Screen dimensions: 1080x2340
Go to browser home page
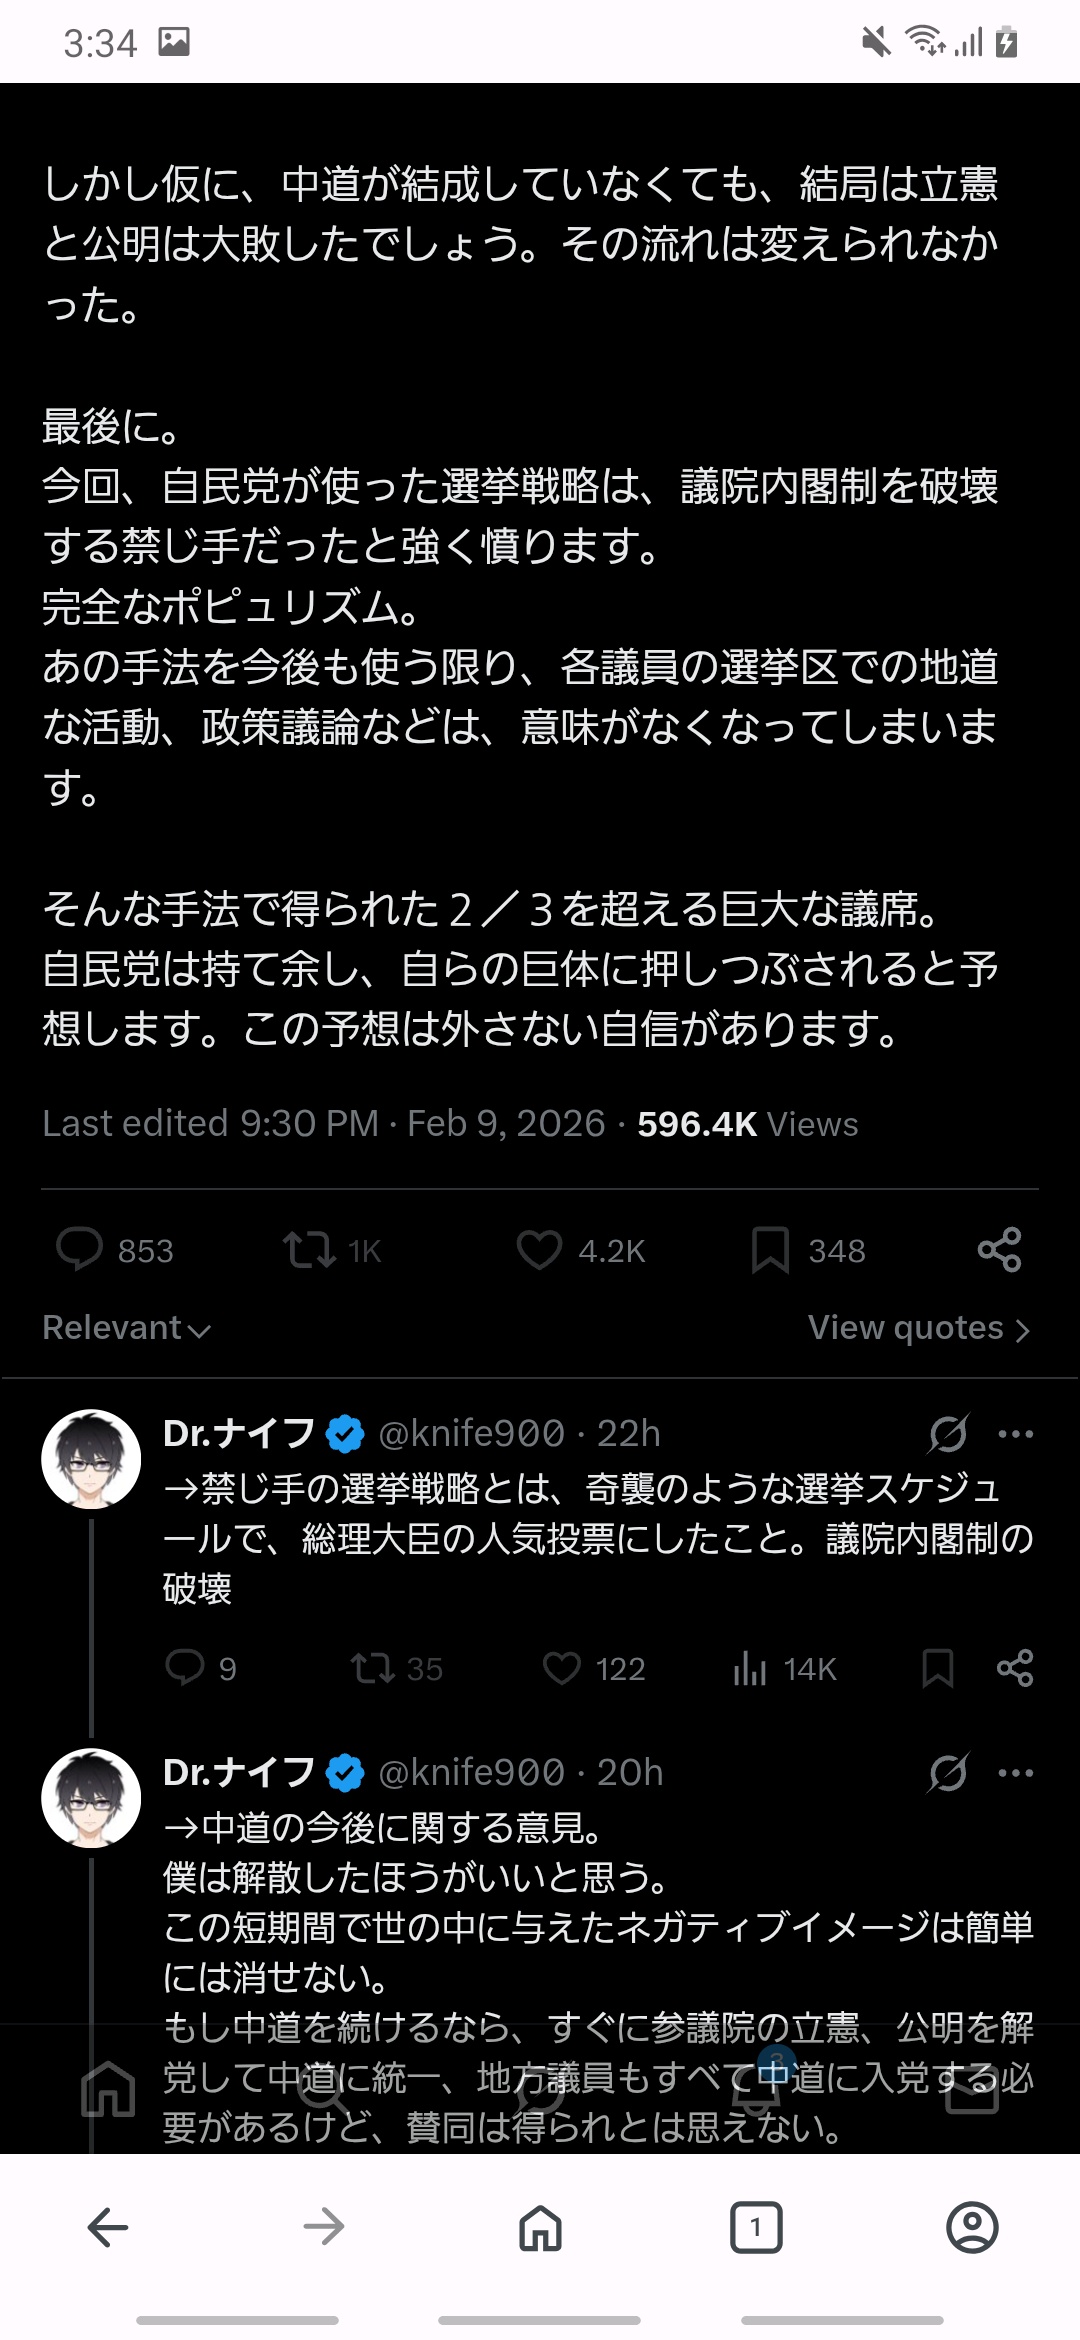(540, 2227)
